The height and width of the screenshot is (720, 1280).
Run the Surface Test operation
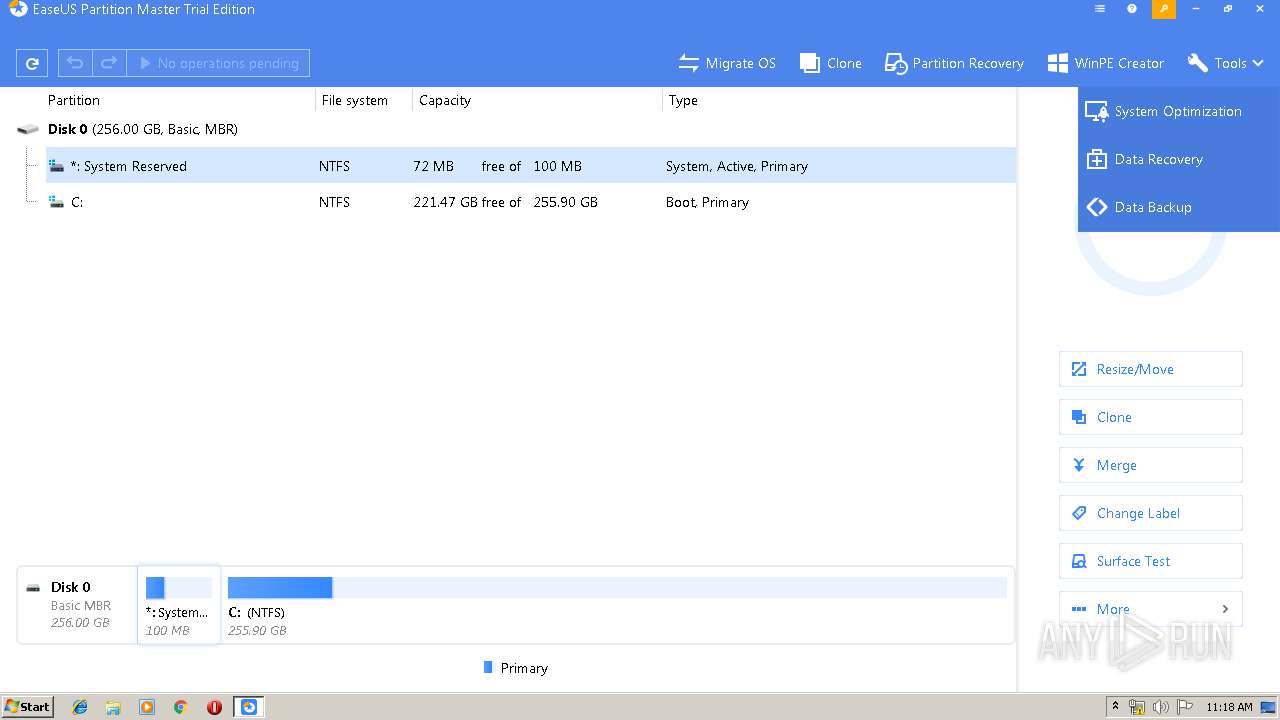pyautogui.click(x=1151, y=561)
